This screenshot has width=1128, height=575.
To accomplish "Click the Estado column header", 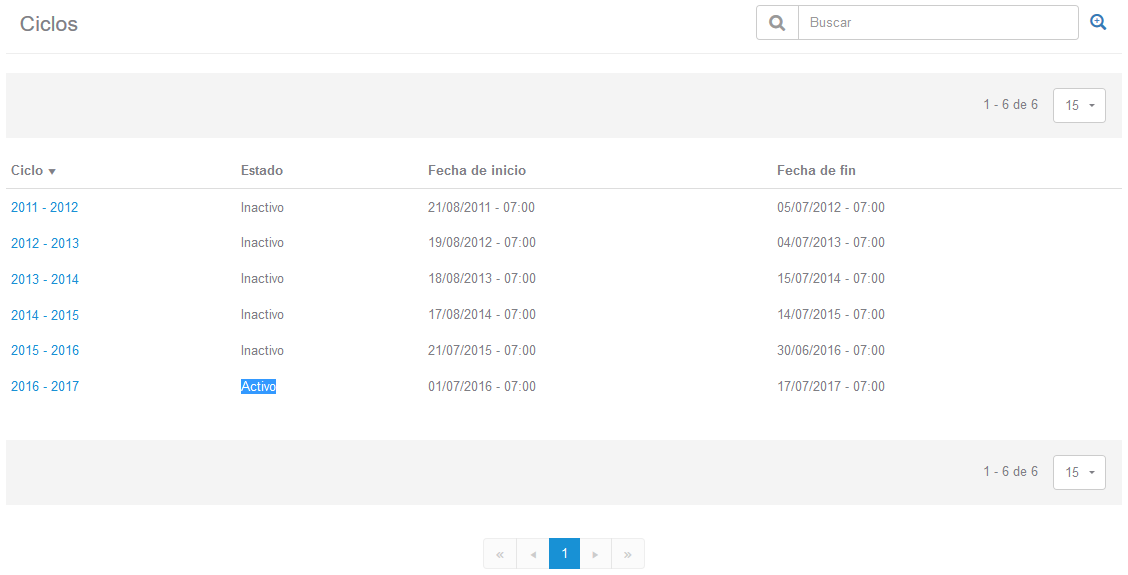I will pyautogui.click(x=261, y=171).
